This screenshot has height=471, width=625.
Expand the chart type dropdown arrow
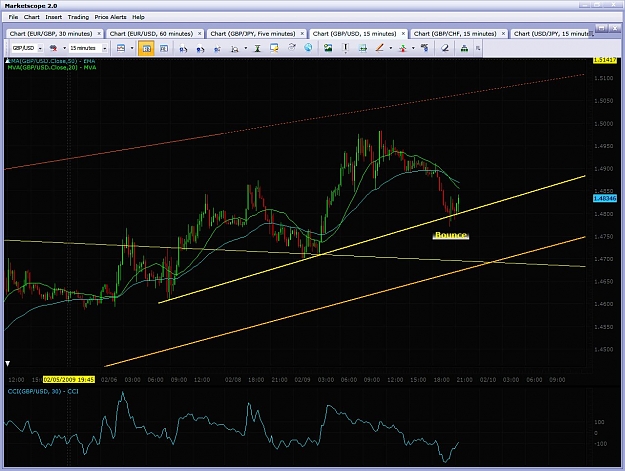[132, 48]
